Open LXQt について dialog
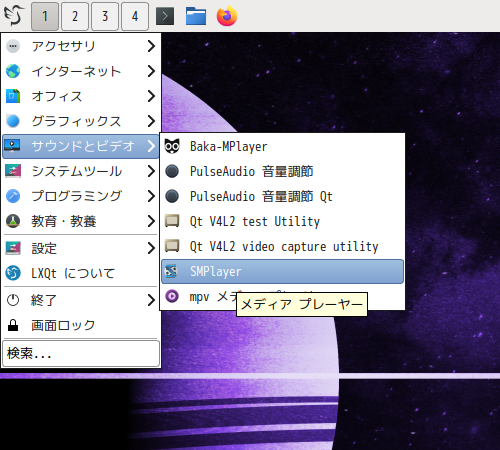Viewport: 500px width, 450px height. 81,273
